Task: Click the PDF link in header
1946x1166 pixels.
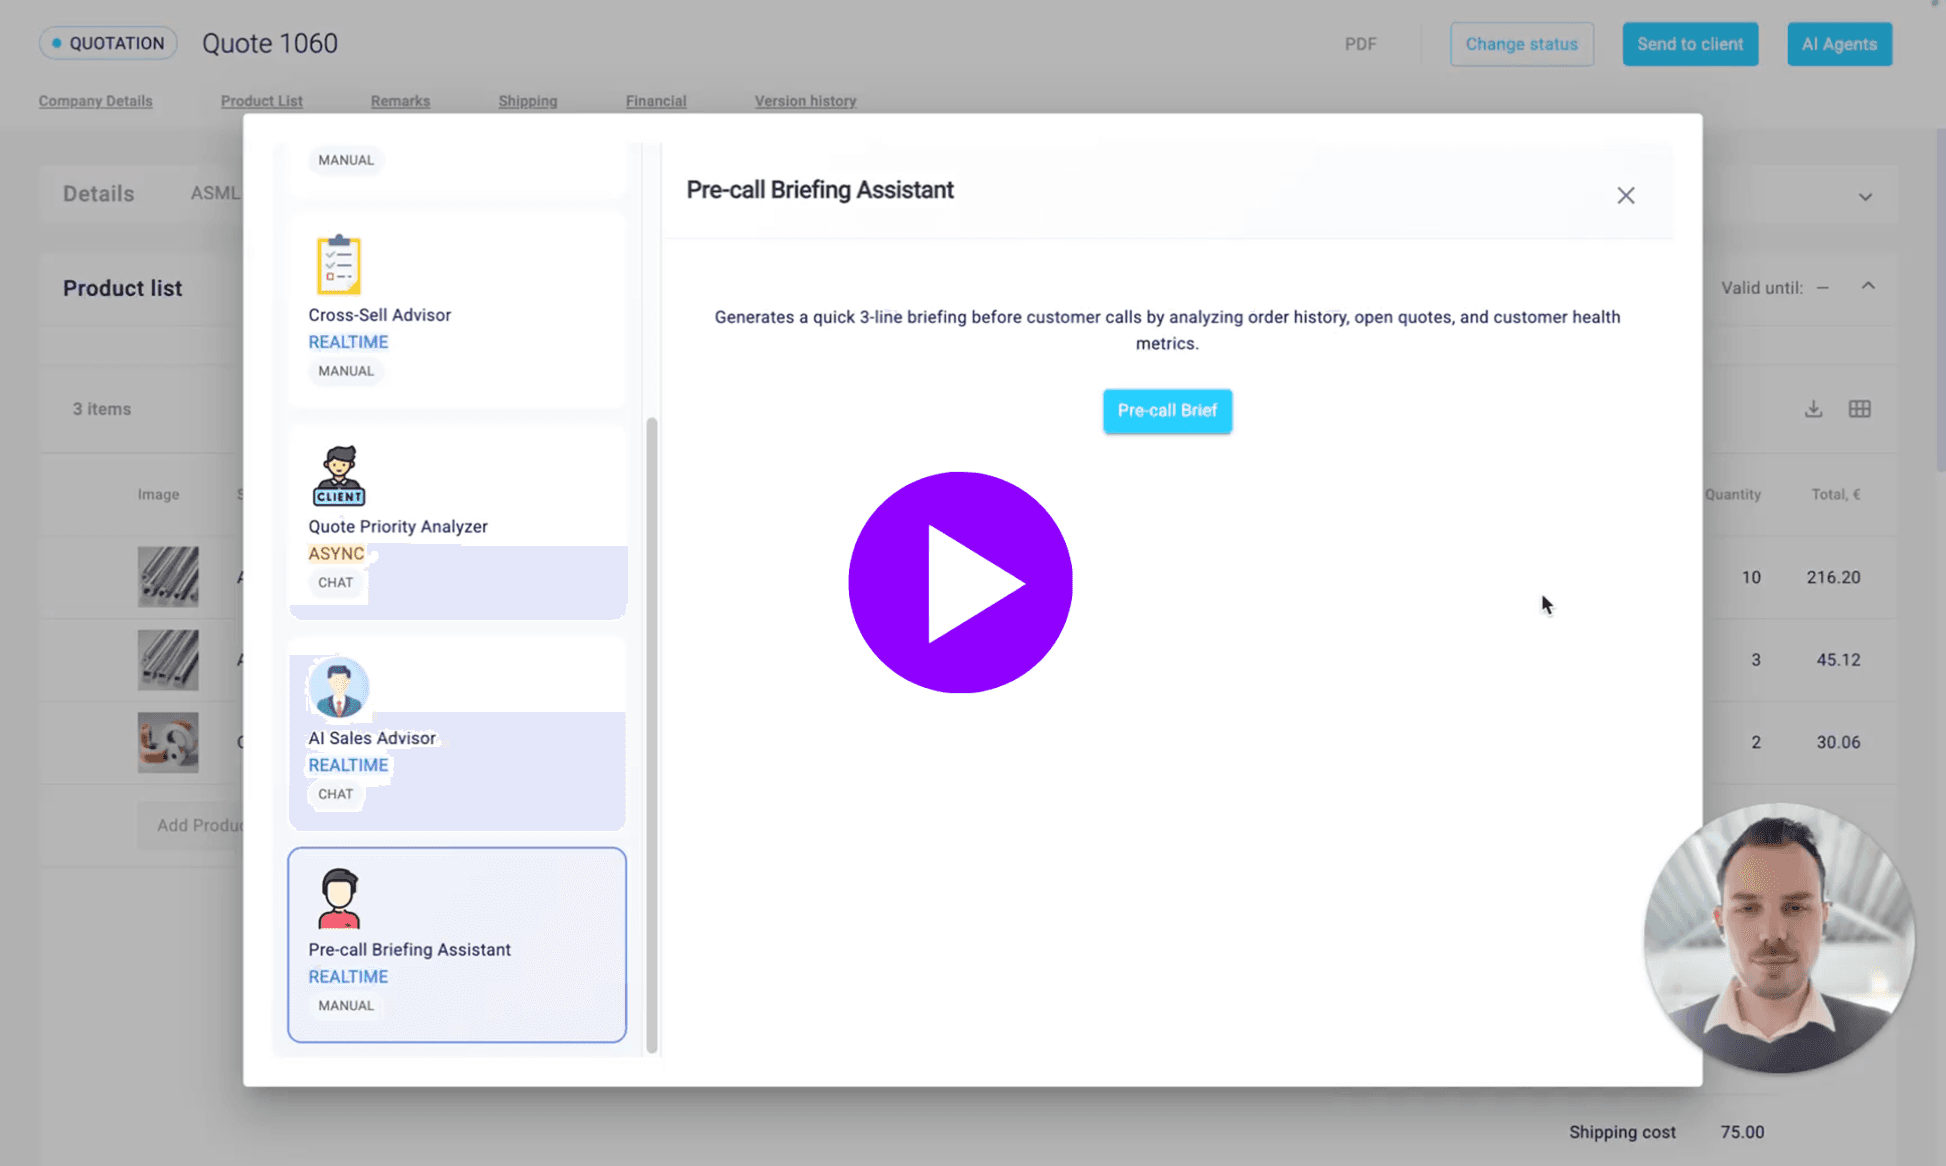Action: pos(1360,44)
